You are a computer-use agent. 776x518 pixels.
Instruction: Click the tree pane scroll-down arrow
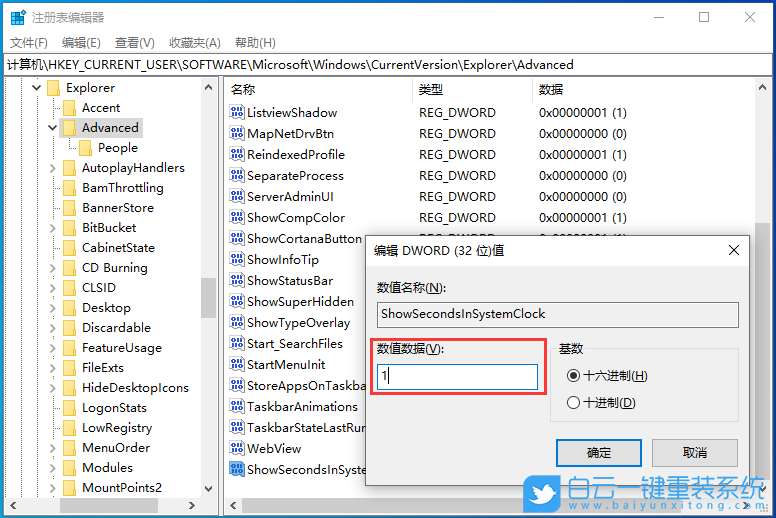pos(208,489)
